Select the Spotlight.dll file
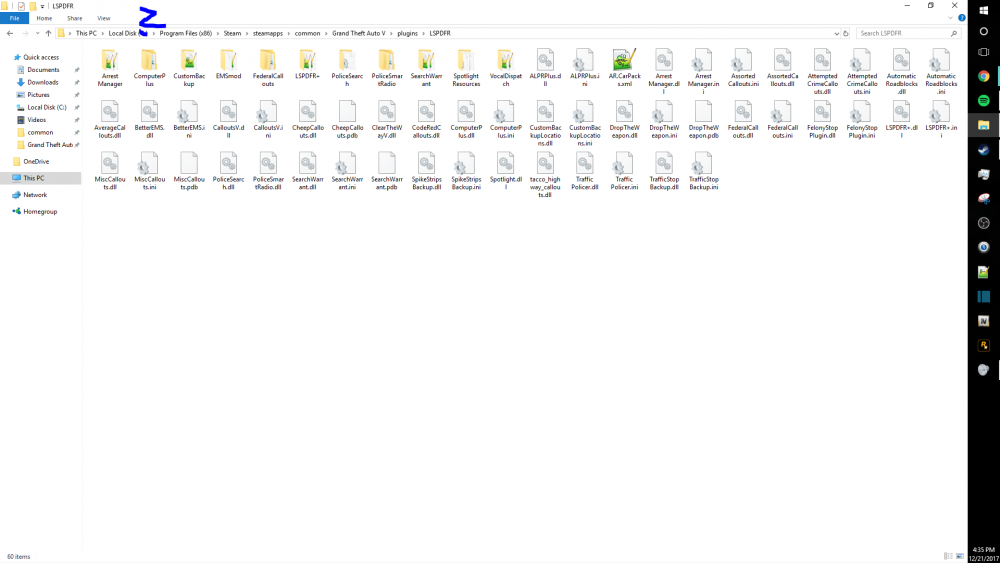1000x563 pixels. pos(506,172)
